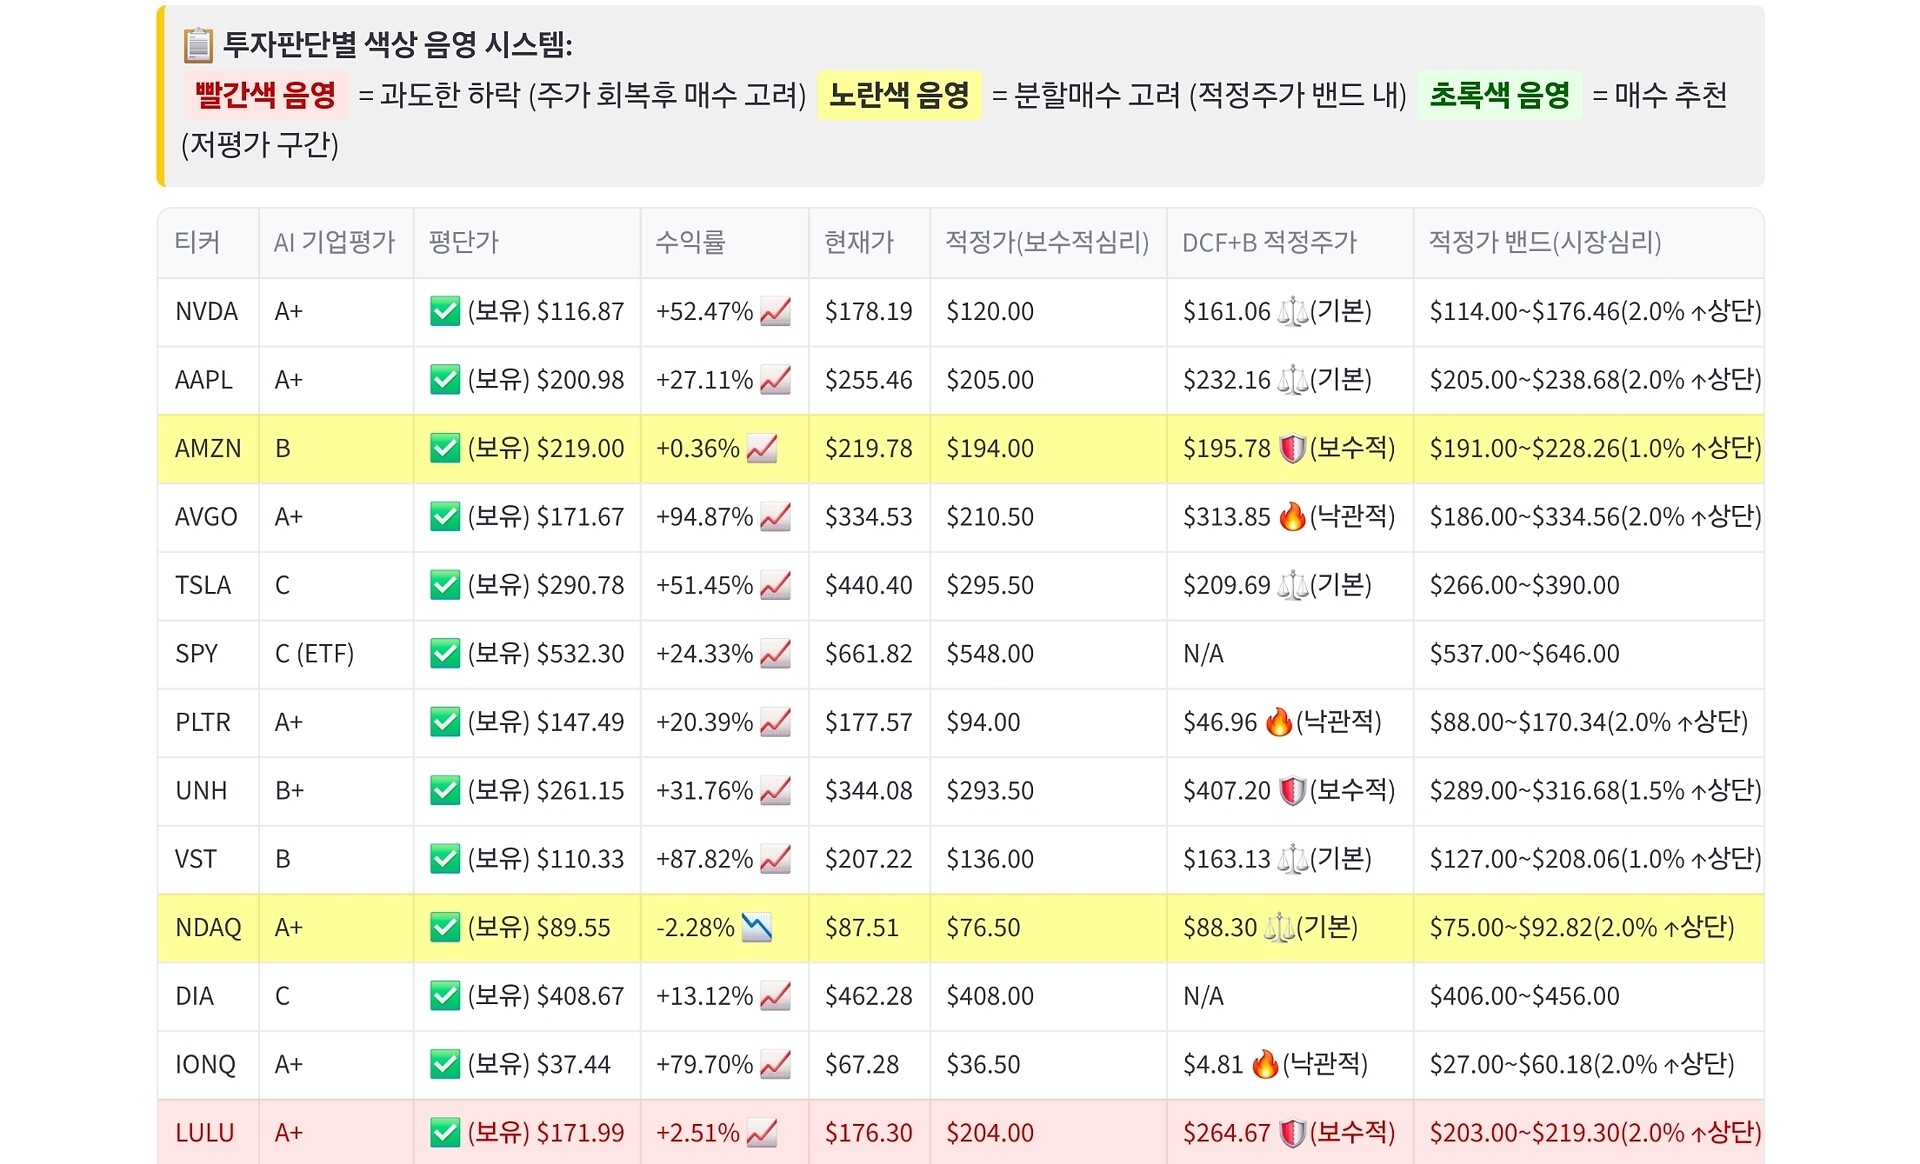This screenshot has width=1920, height=1164.
Task: Click the green checkmark in PLTR row
Action: [x=444, y=722]
